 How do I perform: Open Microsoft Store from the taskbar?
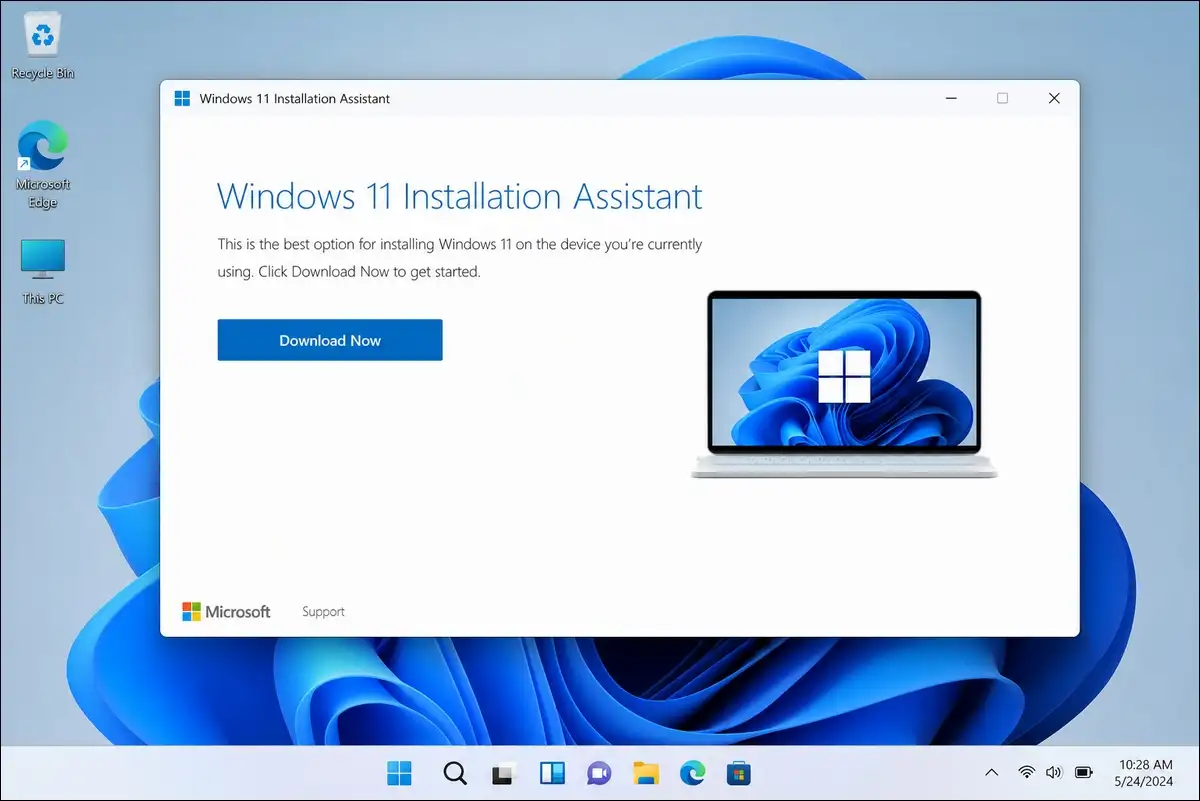tap(739, 773)
